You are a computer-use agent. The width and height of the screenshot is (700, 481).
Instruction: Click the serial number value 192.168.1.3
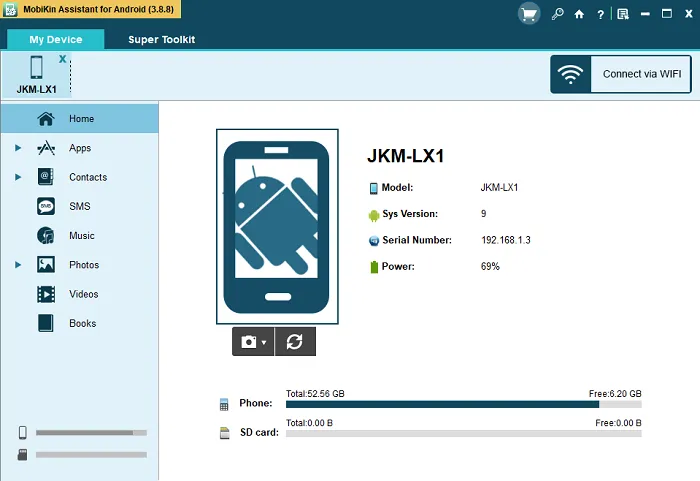coord(506,240)
